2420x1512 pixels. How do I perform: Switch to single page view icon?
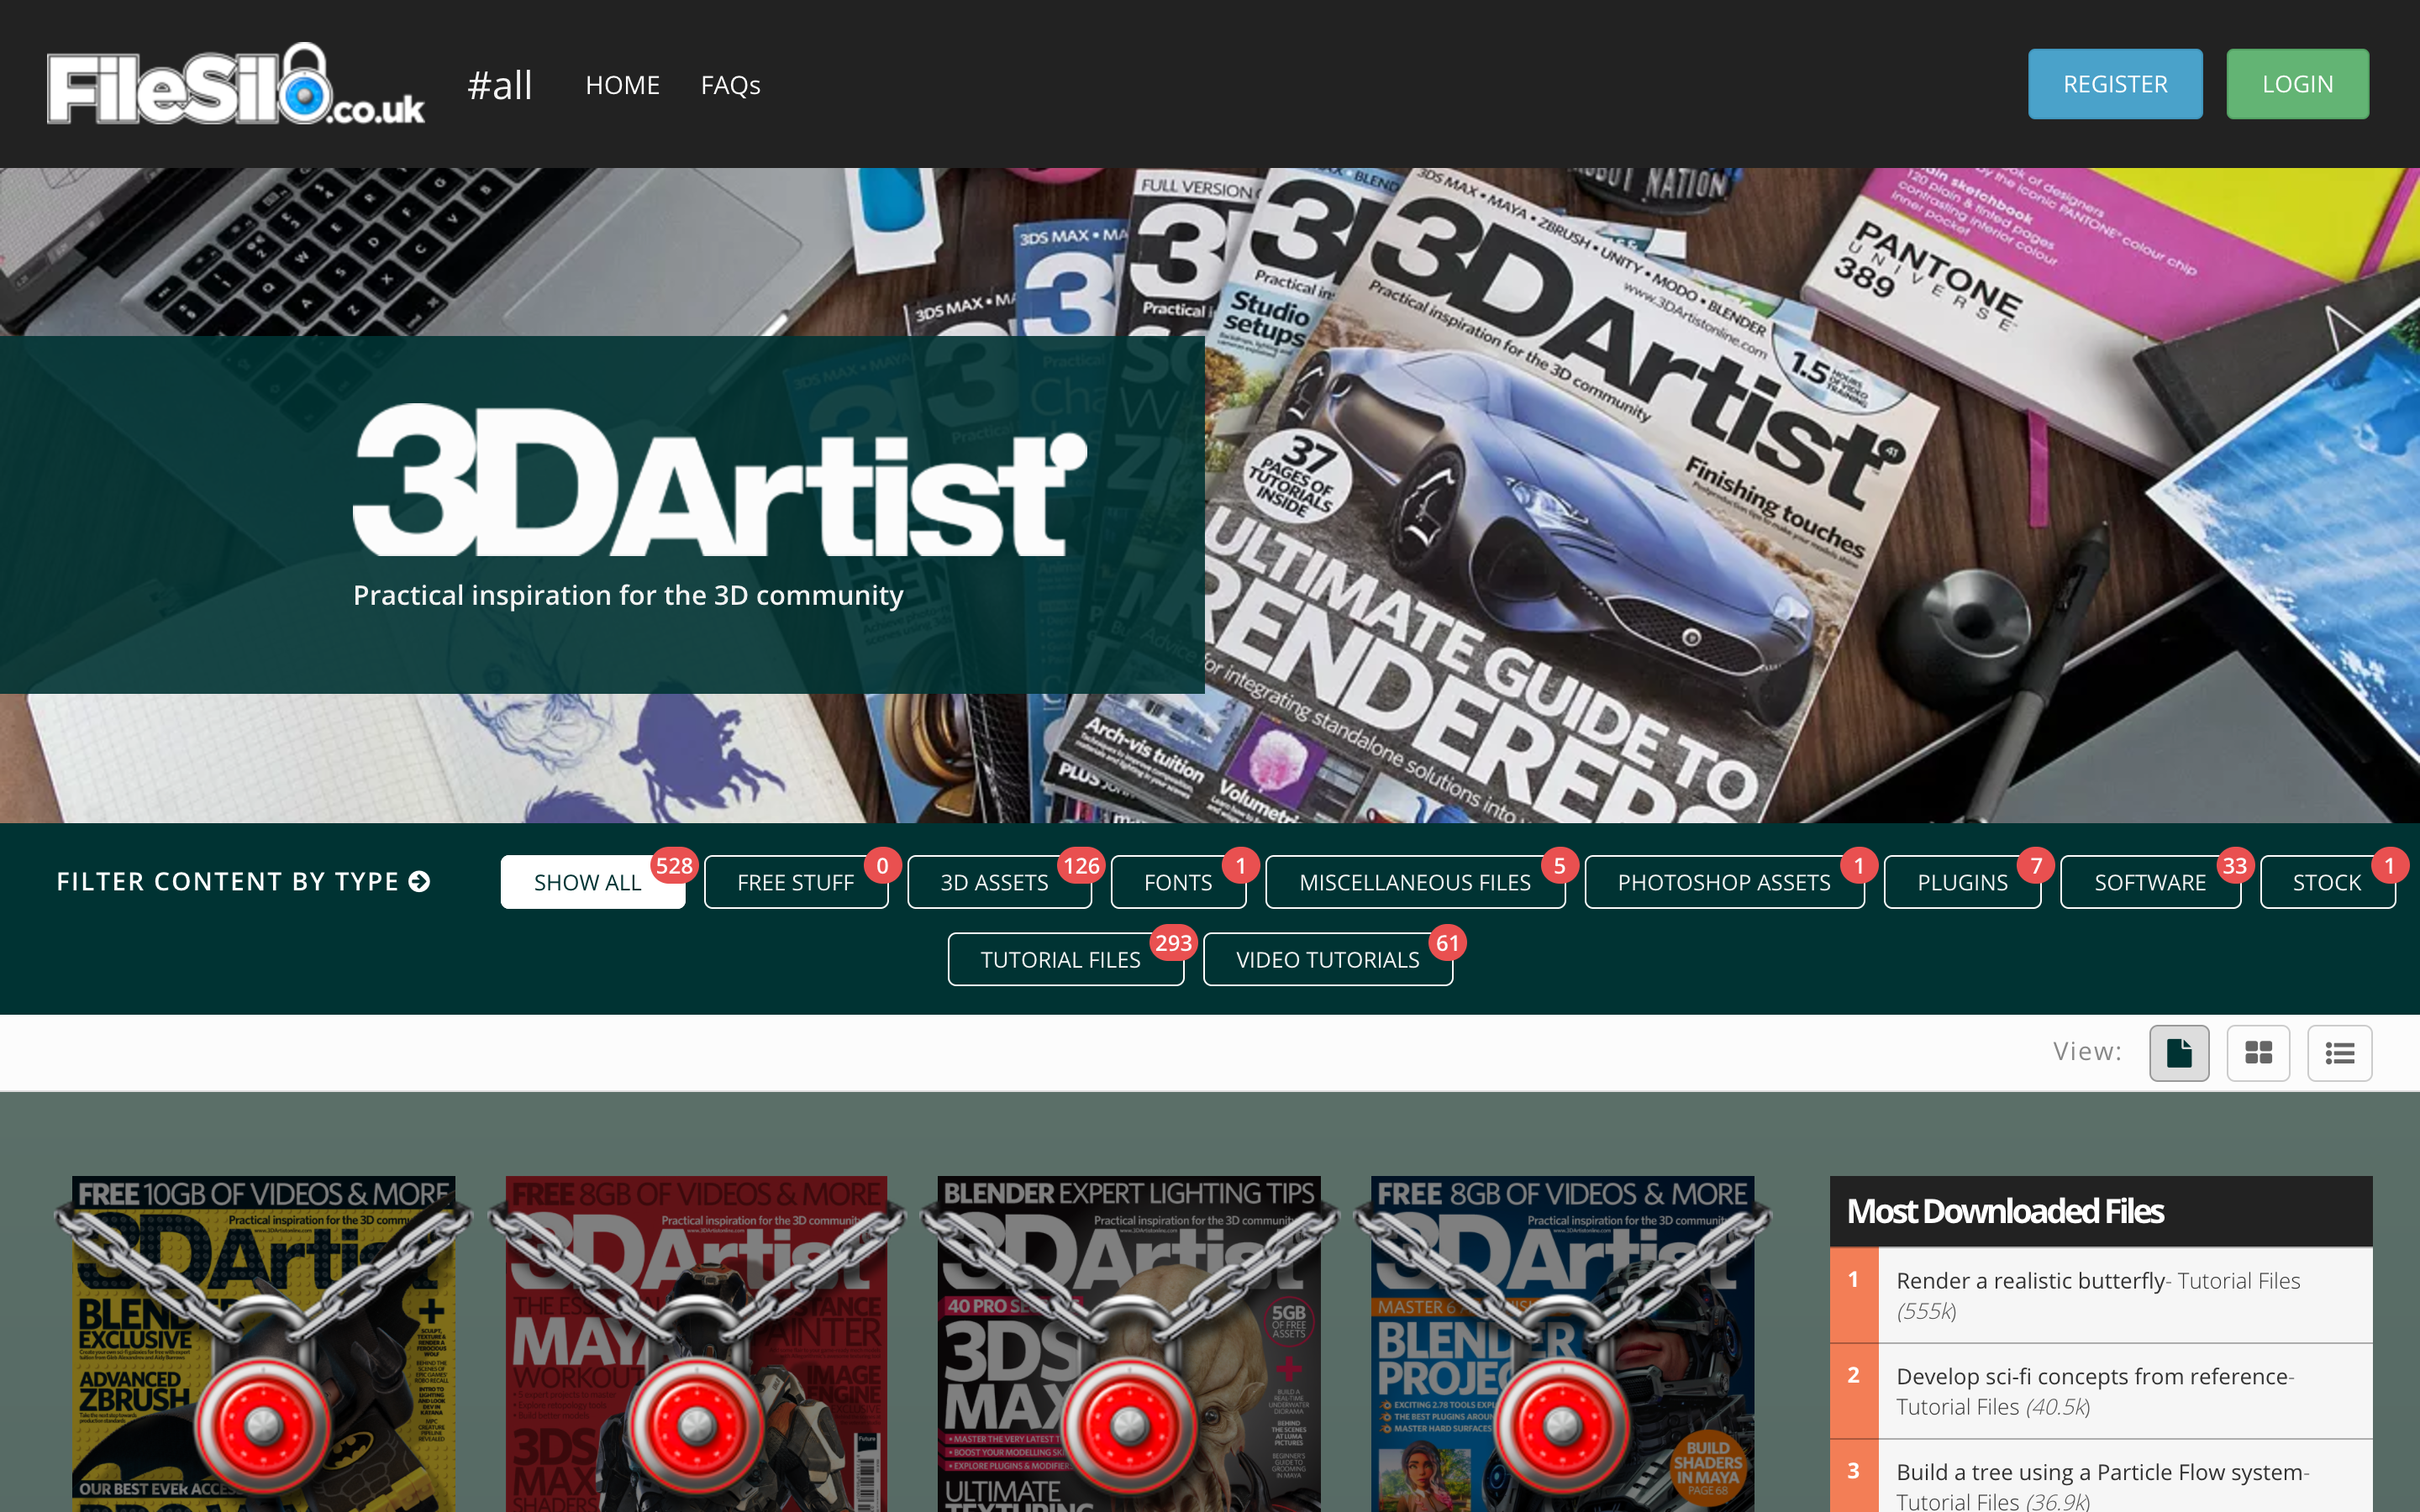coord(2179,1052)
